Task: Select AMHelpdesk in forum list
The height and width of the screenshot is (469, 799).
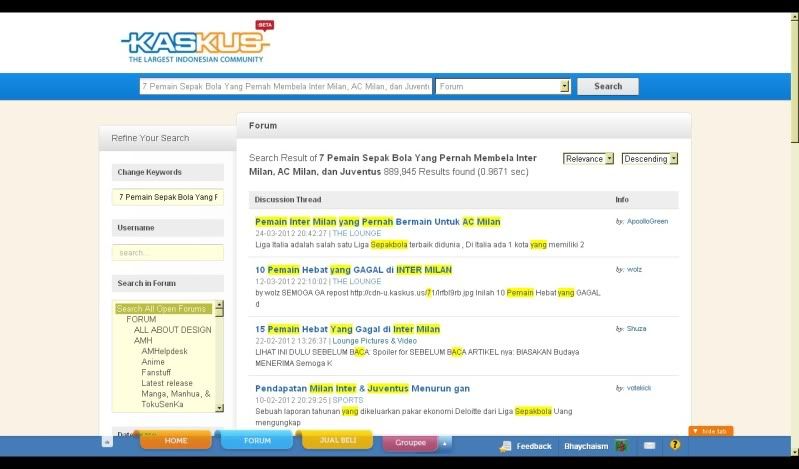Action: pyautogui.click(x=165, y=351)
